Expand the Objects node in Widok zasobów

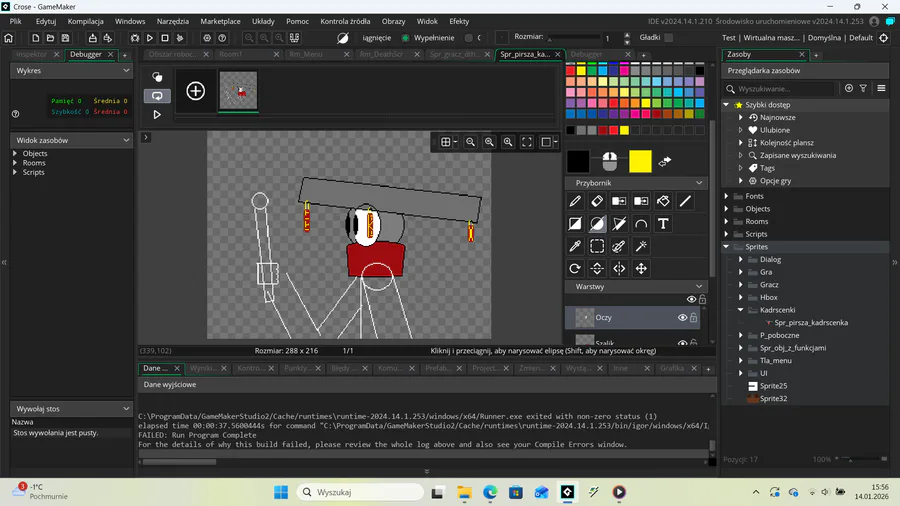tap(15, 154)
